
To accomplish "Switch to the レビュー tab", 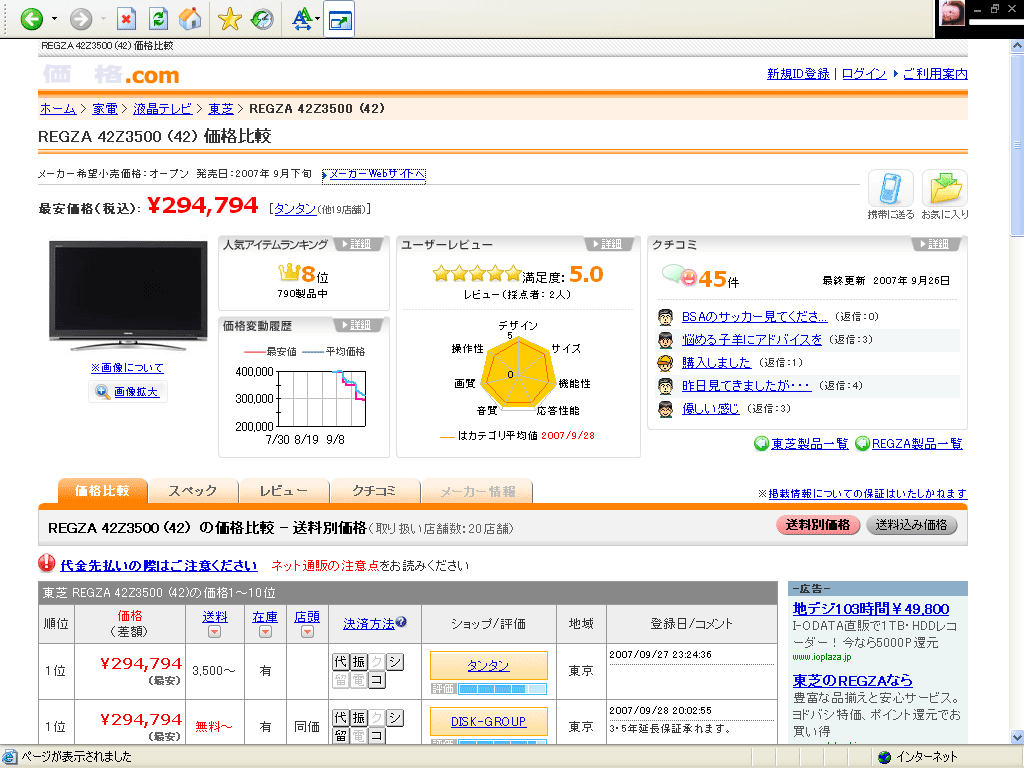I will point(284,491).
